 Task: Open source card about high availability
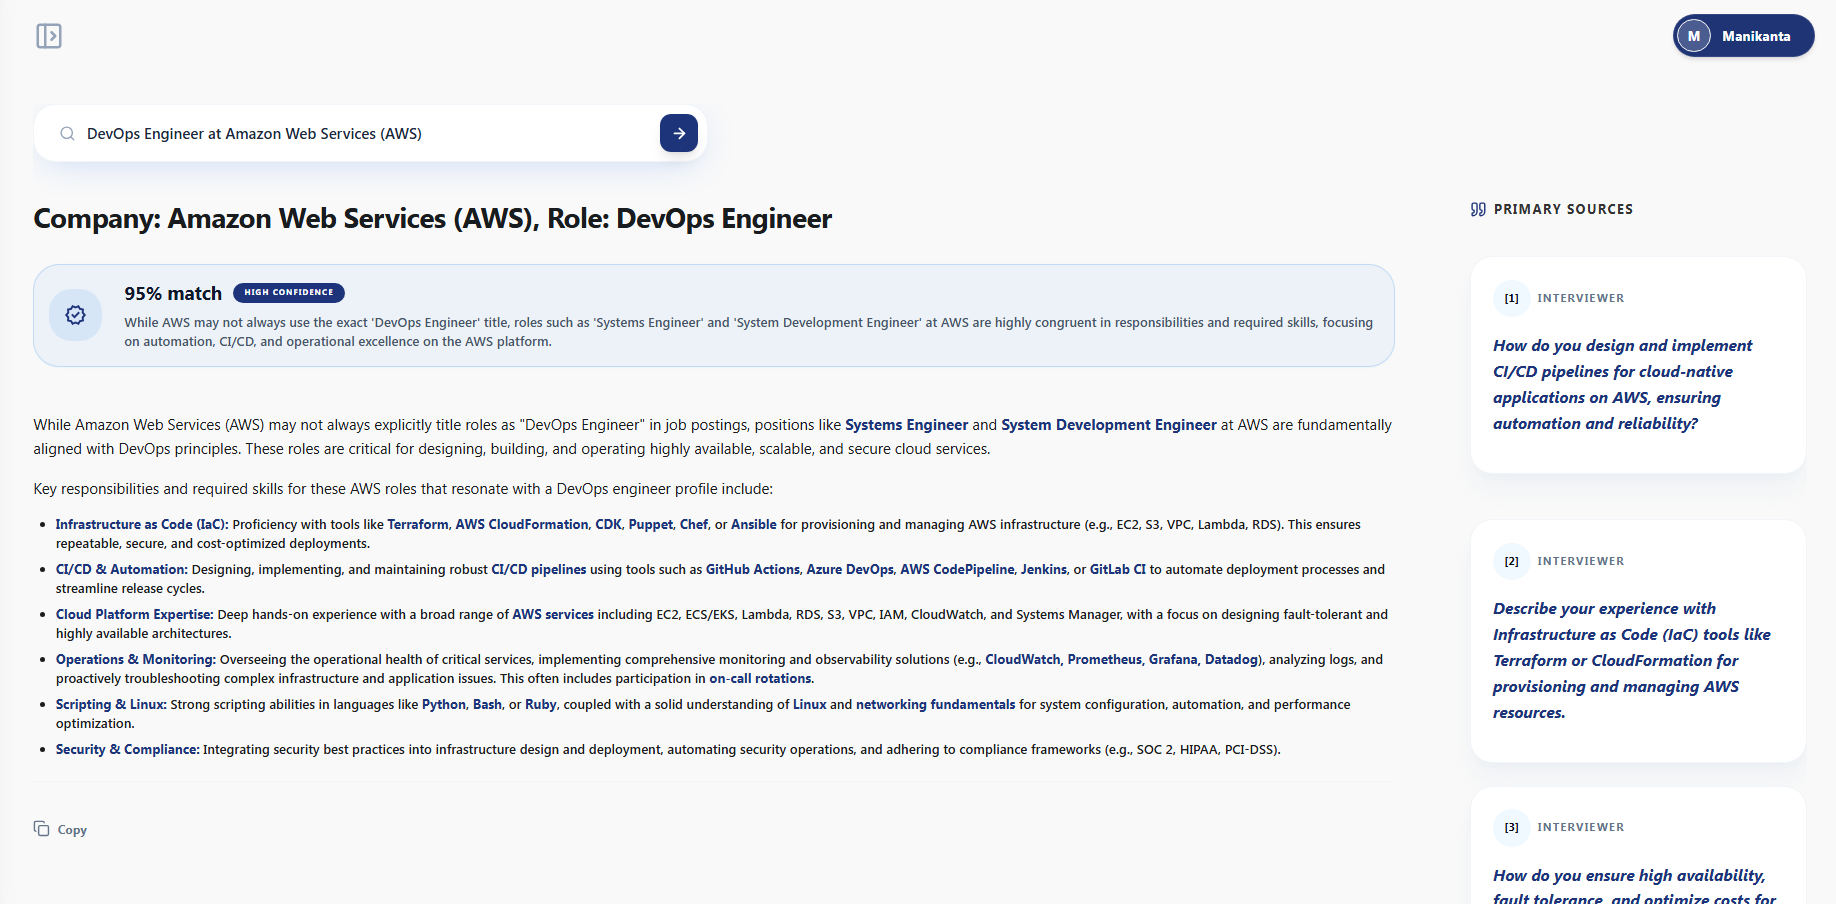pyautogui.click(x=1638, y=846)
